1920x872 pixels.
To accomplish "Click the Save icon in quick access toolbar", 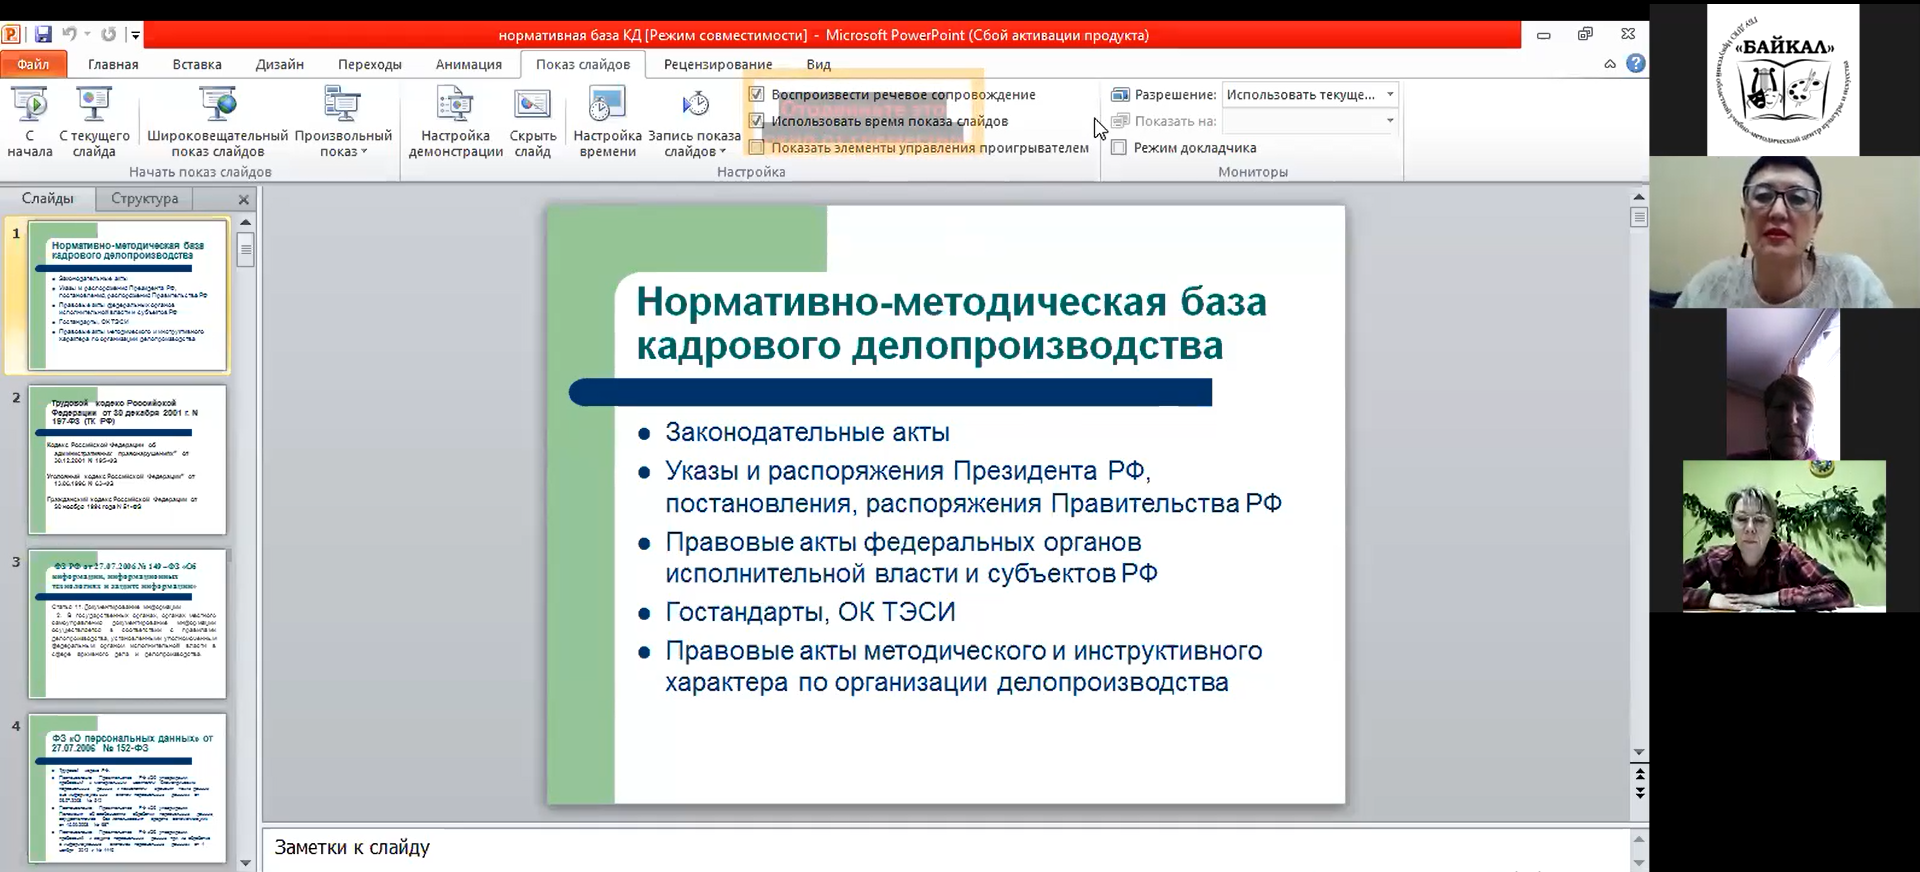I will pos(43,35).
